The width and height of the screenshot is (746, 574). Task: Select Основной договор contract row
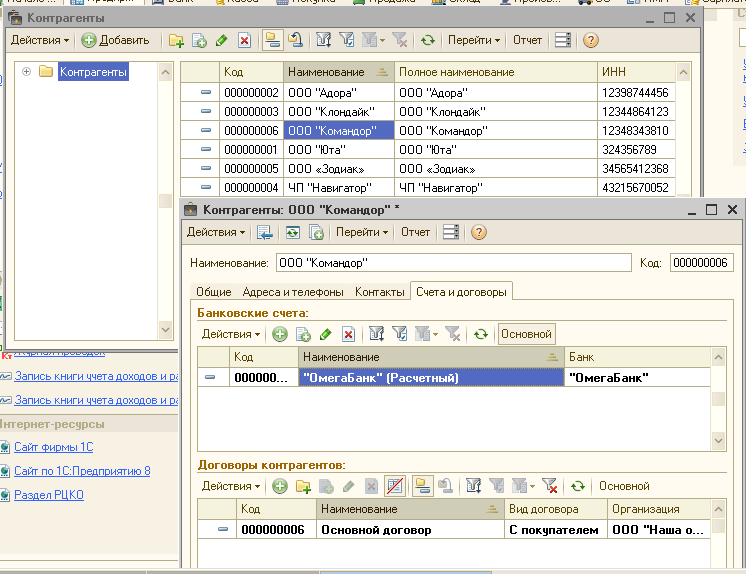coord(454,529)
